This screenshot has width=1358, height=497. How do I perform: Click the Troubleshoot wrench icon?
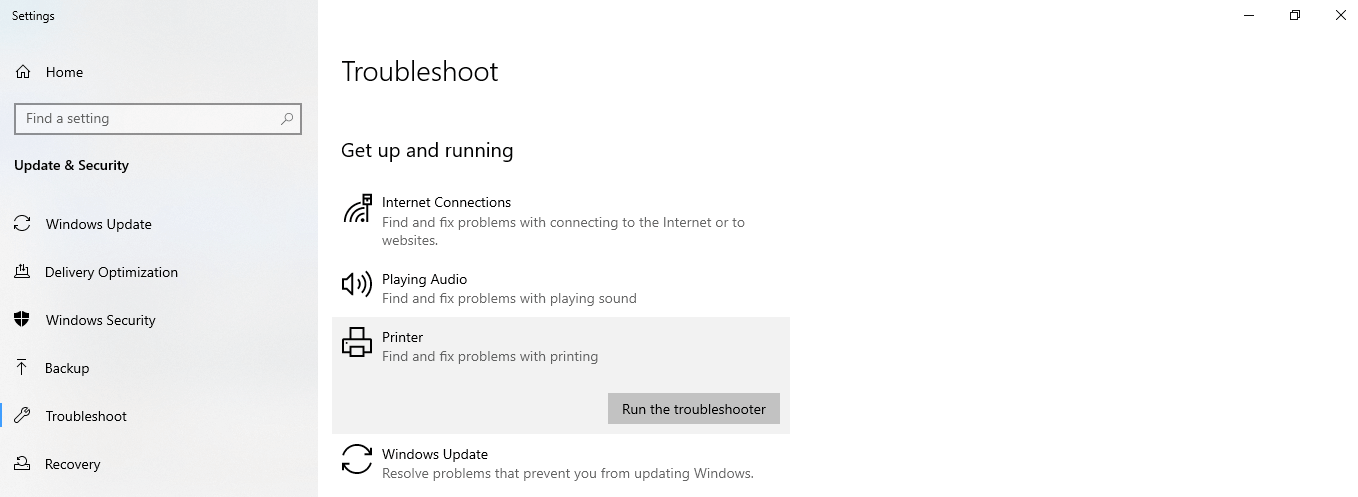(x=22, y=416)
